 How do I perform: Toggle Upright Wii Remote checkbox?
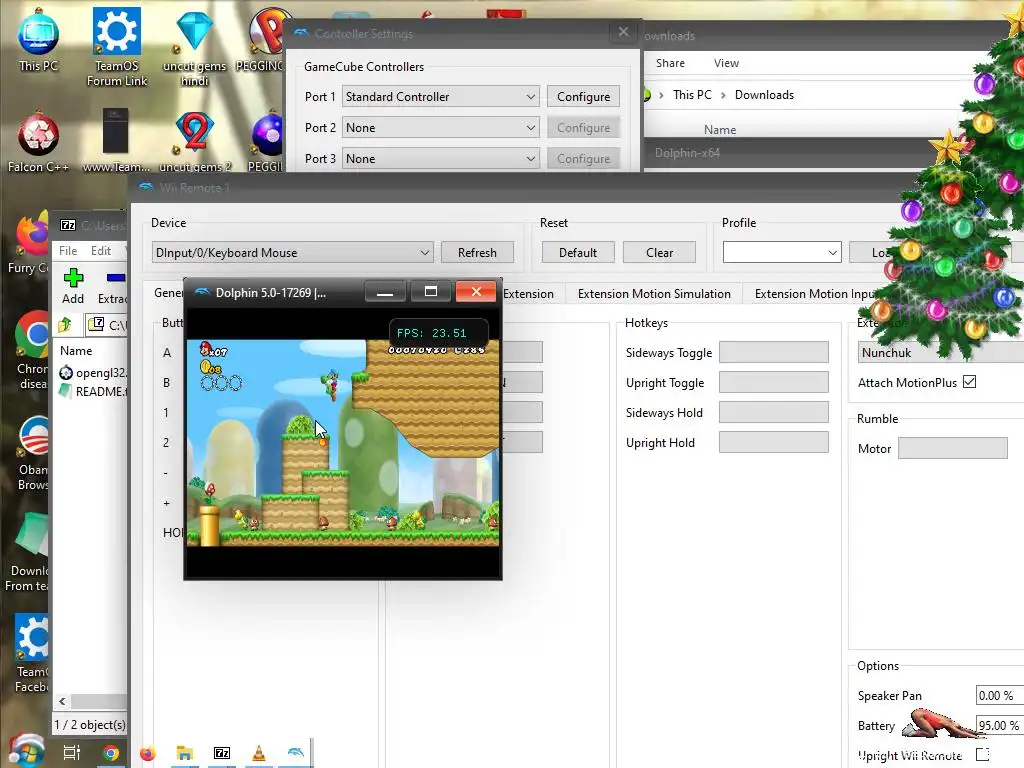click(x=983, y=754)
